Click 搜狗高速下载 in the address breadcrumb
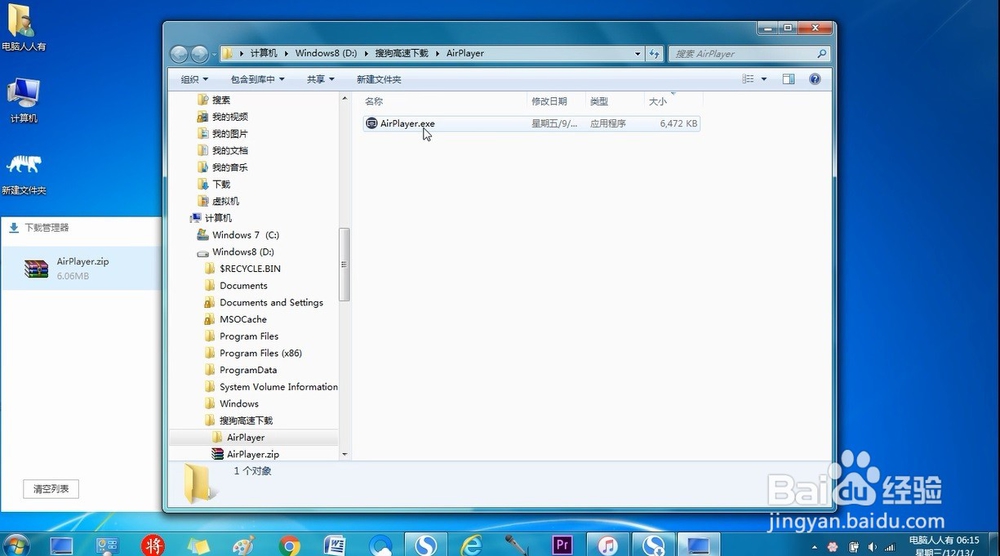This screenshot has width=1000, height=556. point(402,54)
